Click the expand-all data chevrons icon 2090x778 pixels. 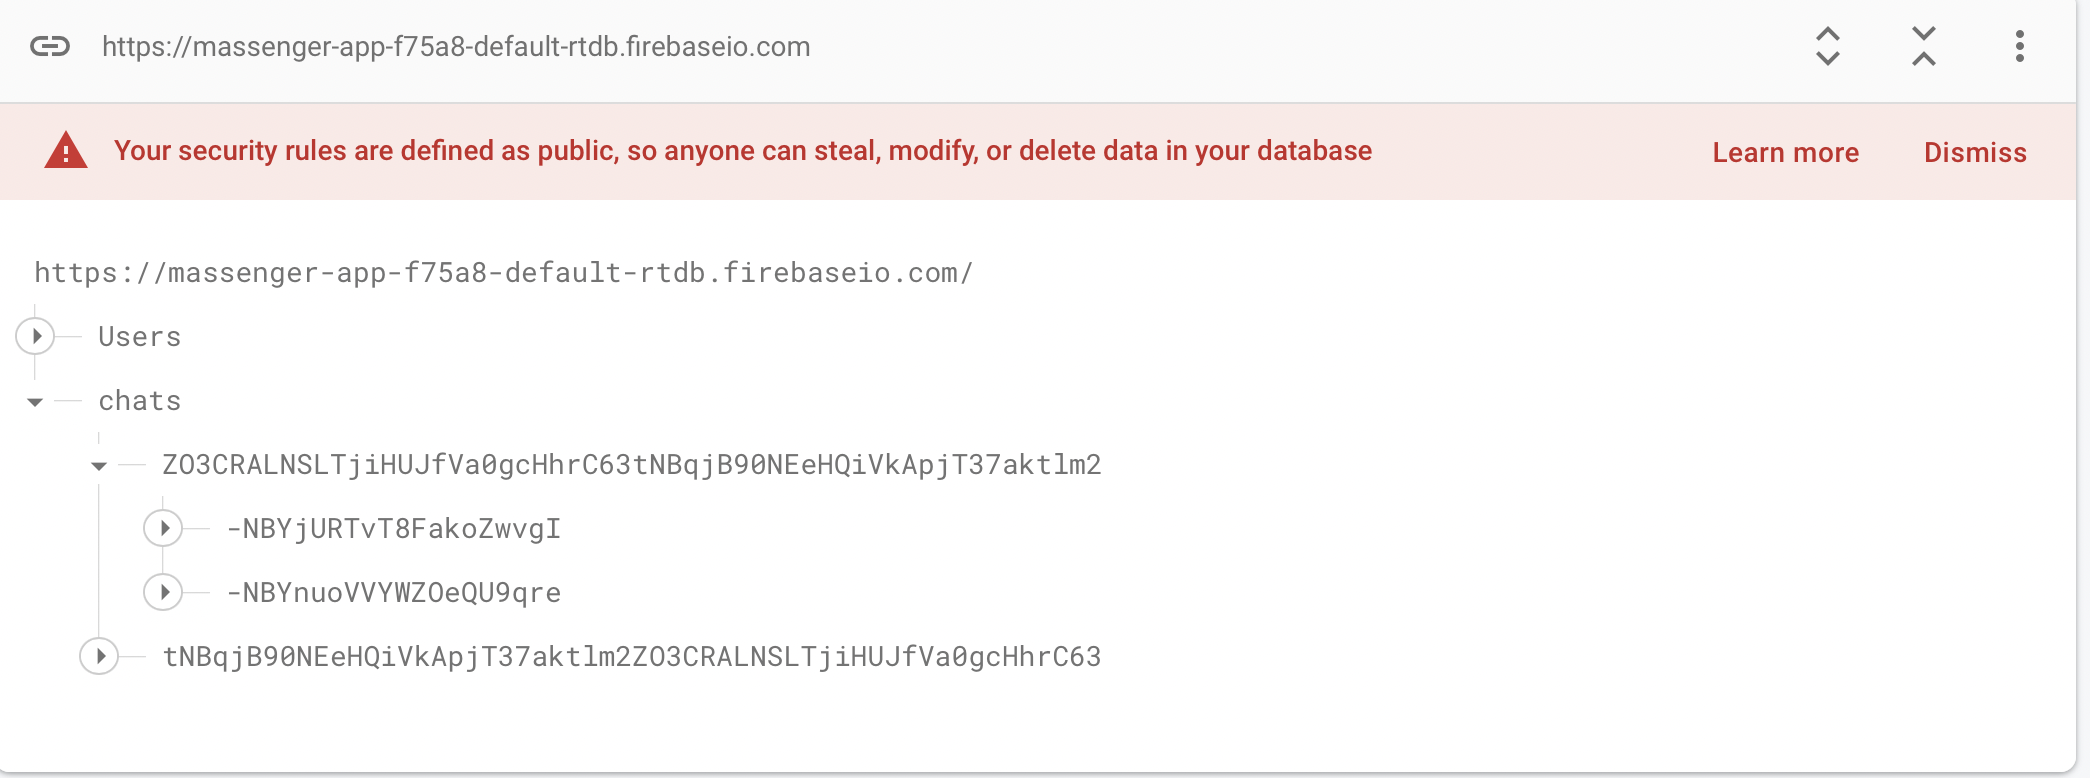click(1827, 45)
